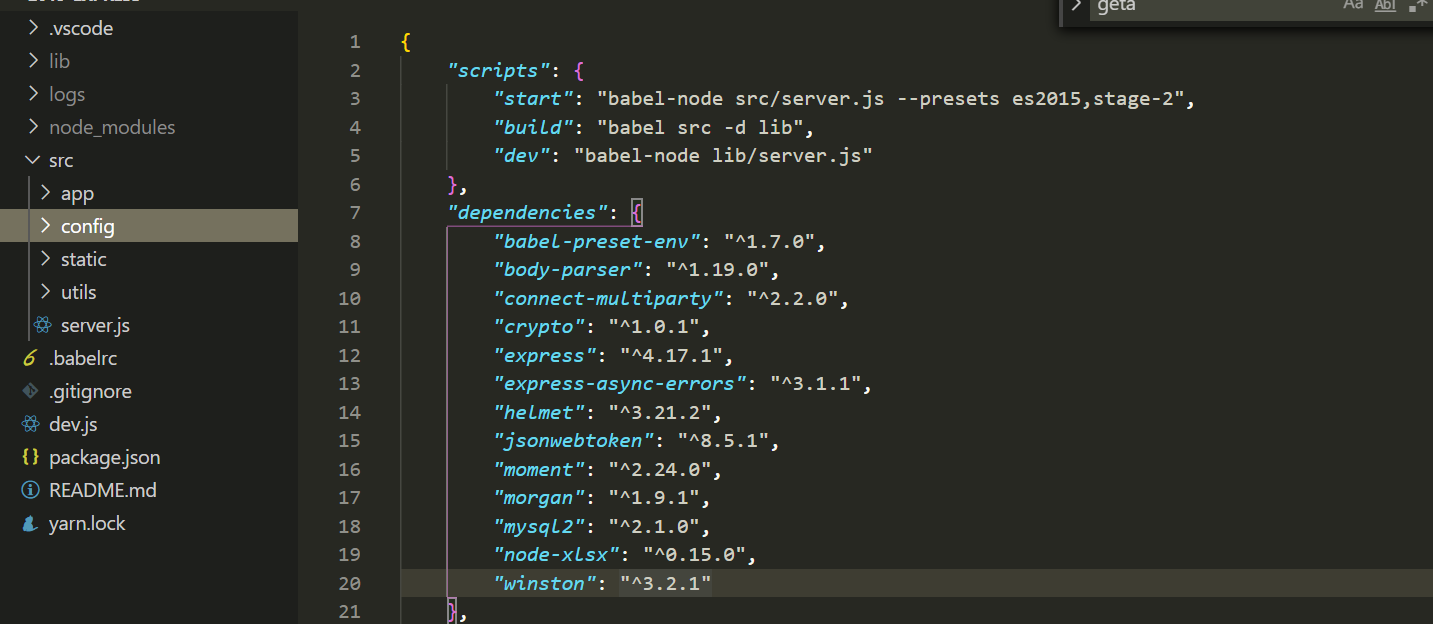Open dev.js file
1433x624 pixels.
(73, 424)
